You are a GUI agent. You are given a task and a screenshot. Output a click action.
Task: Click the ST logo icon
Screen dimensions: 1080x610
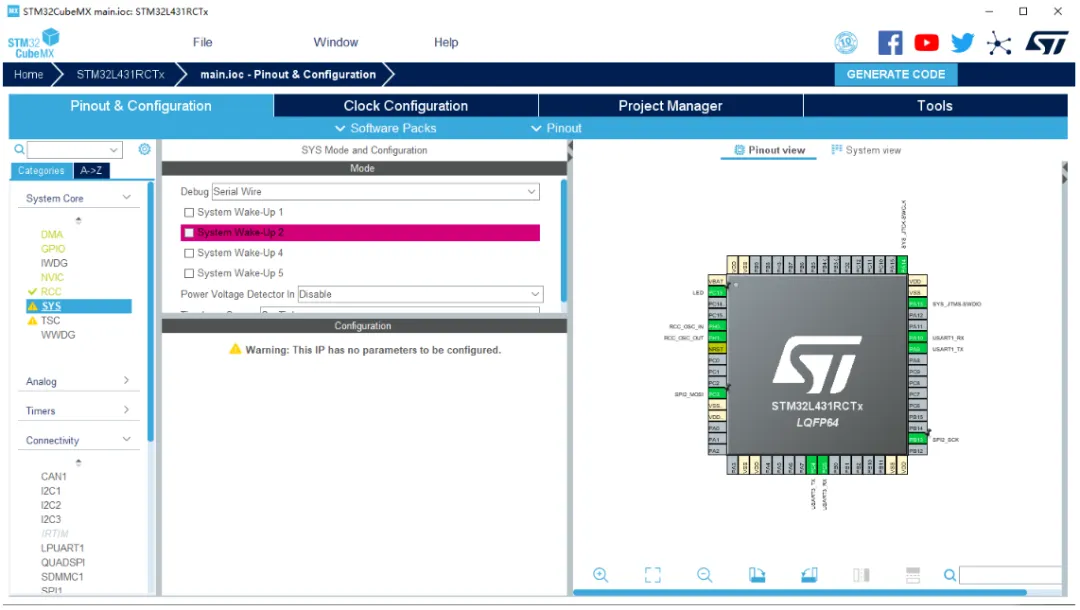pyautogui.click(x=1046, y=43)
